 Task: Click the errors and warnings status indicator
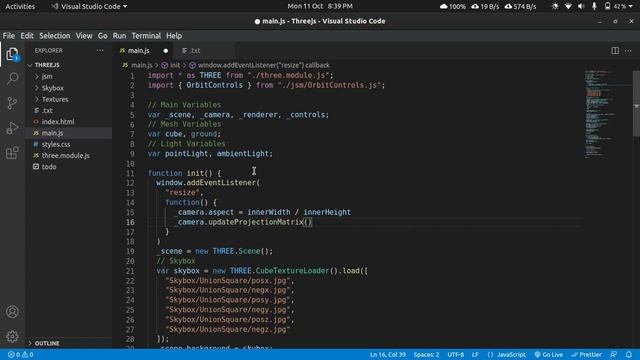pos(20,355)
